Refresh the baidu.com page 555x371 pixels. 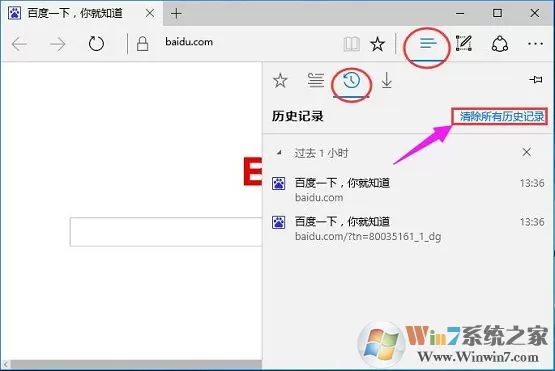(x=96, y=44)
